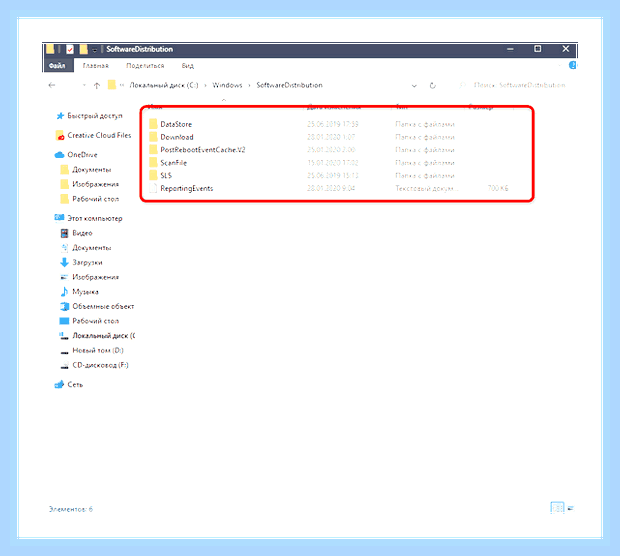Select CD-дисковод (F:) drive
The image size is (620, 556).
pyautogui.click(x=100, y=365)
